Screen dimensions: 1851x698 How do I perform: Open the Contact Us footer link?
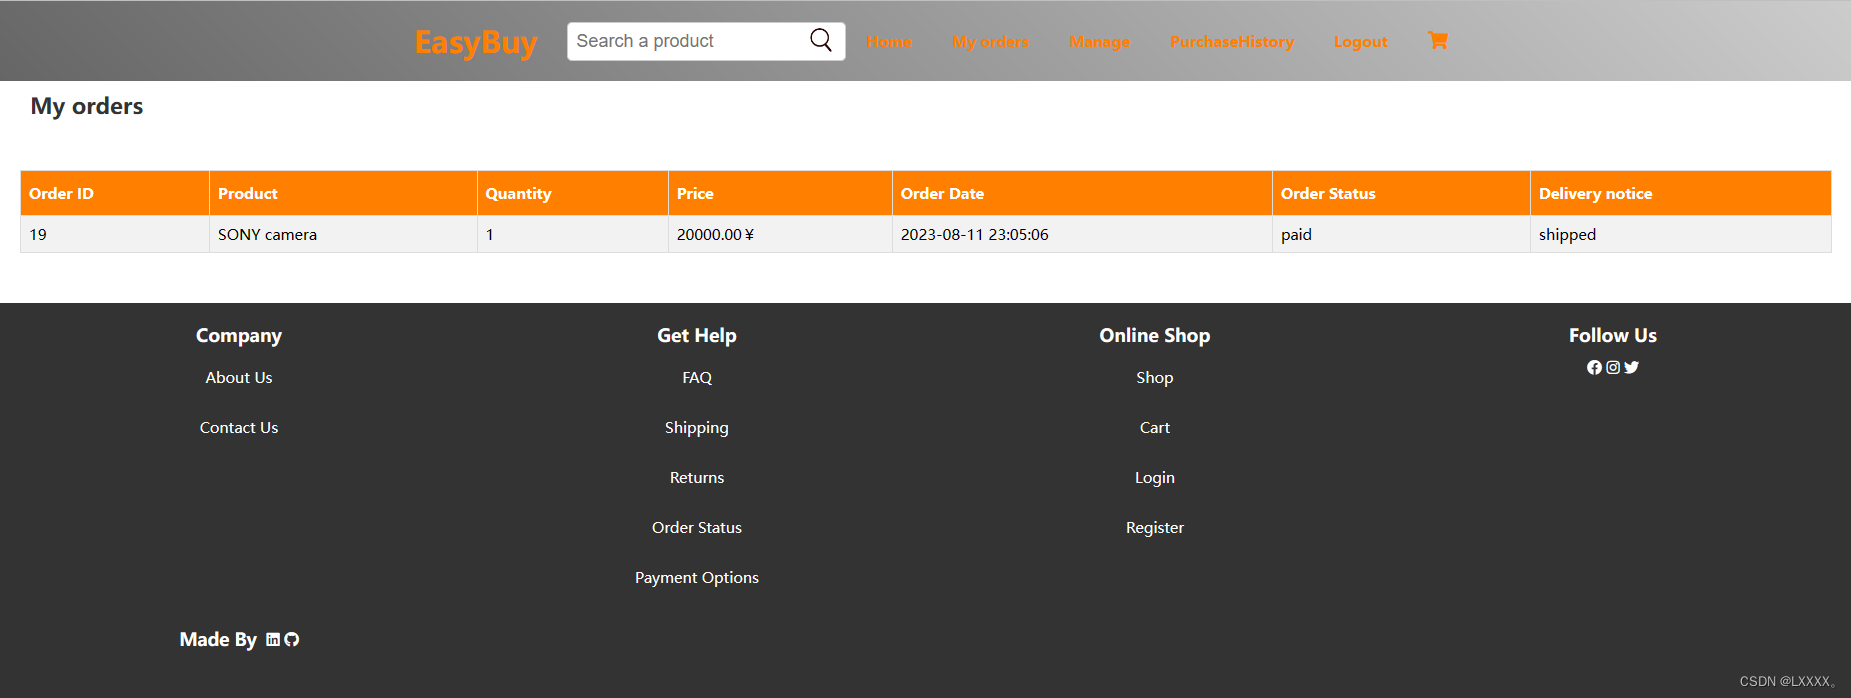pyautogui.click(x=239, y=427)
